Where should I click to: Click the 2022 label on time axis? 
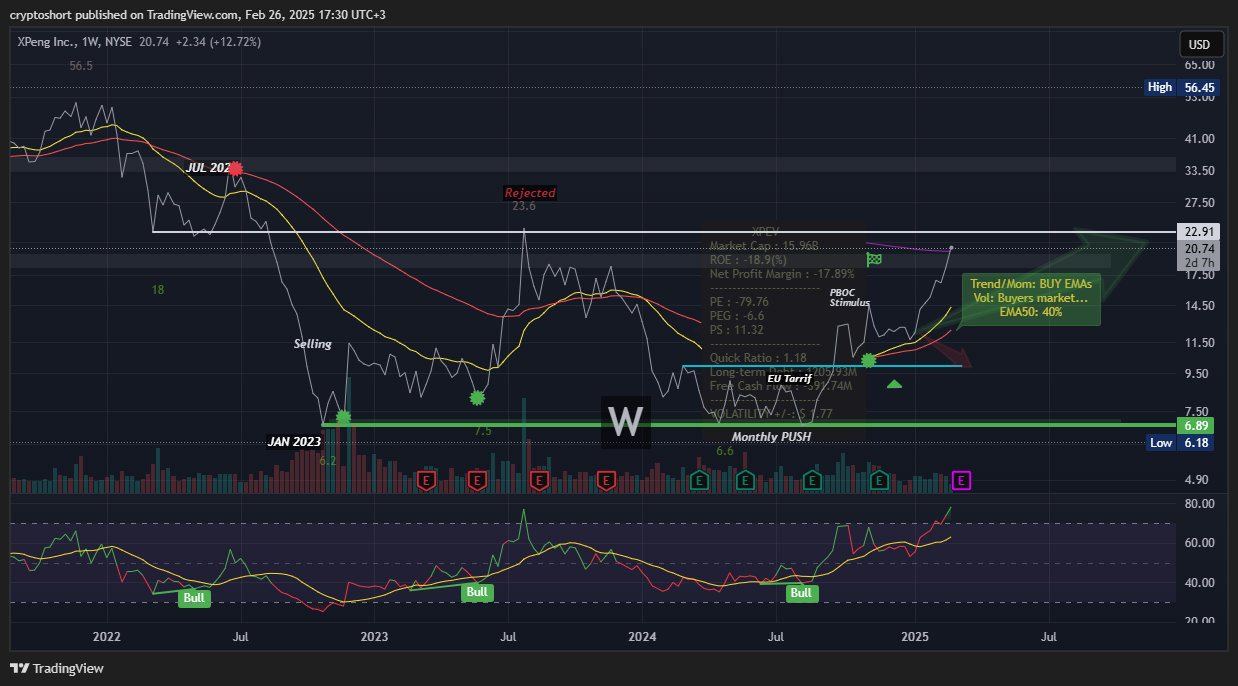(x=106, y=635)
